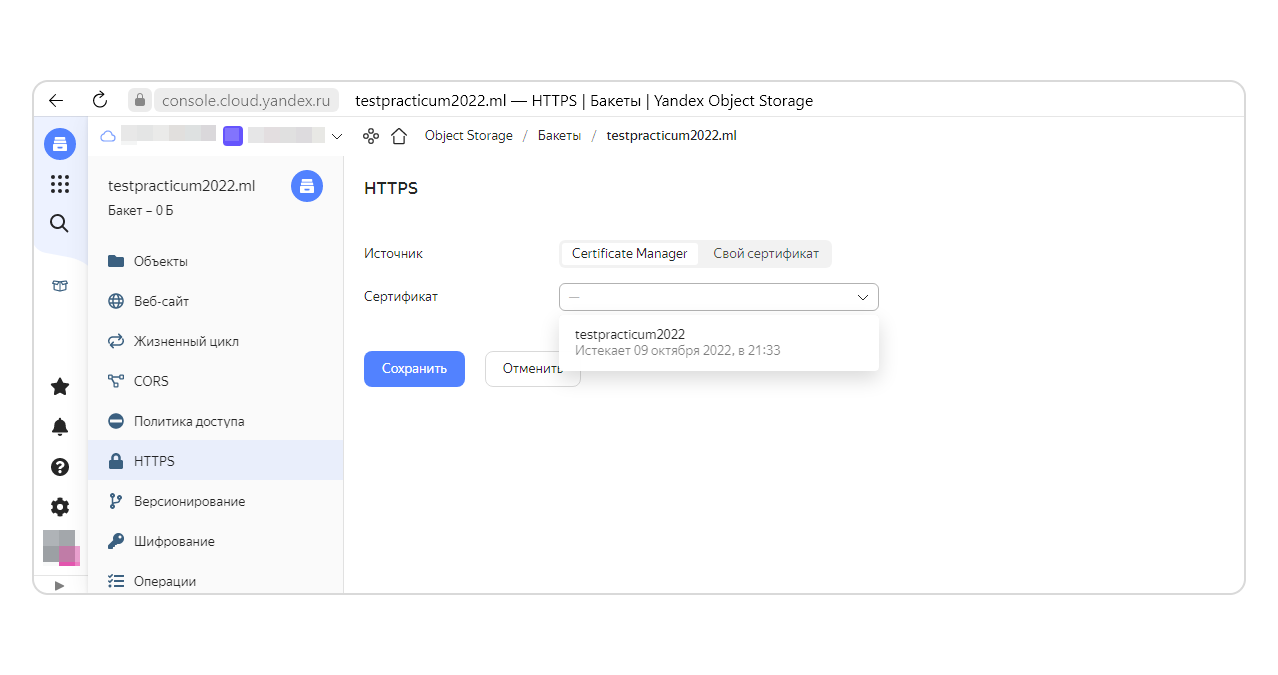
Task: Select Свой сертификат source option
Action: click(x=766, y=254)
